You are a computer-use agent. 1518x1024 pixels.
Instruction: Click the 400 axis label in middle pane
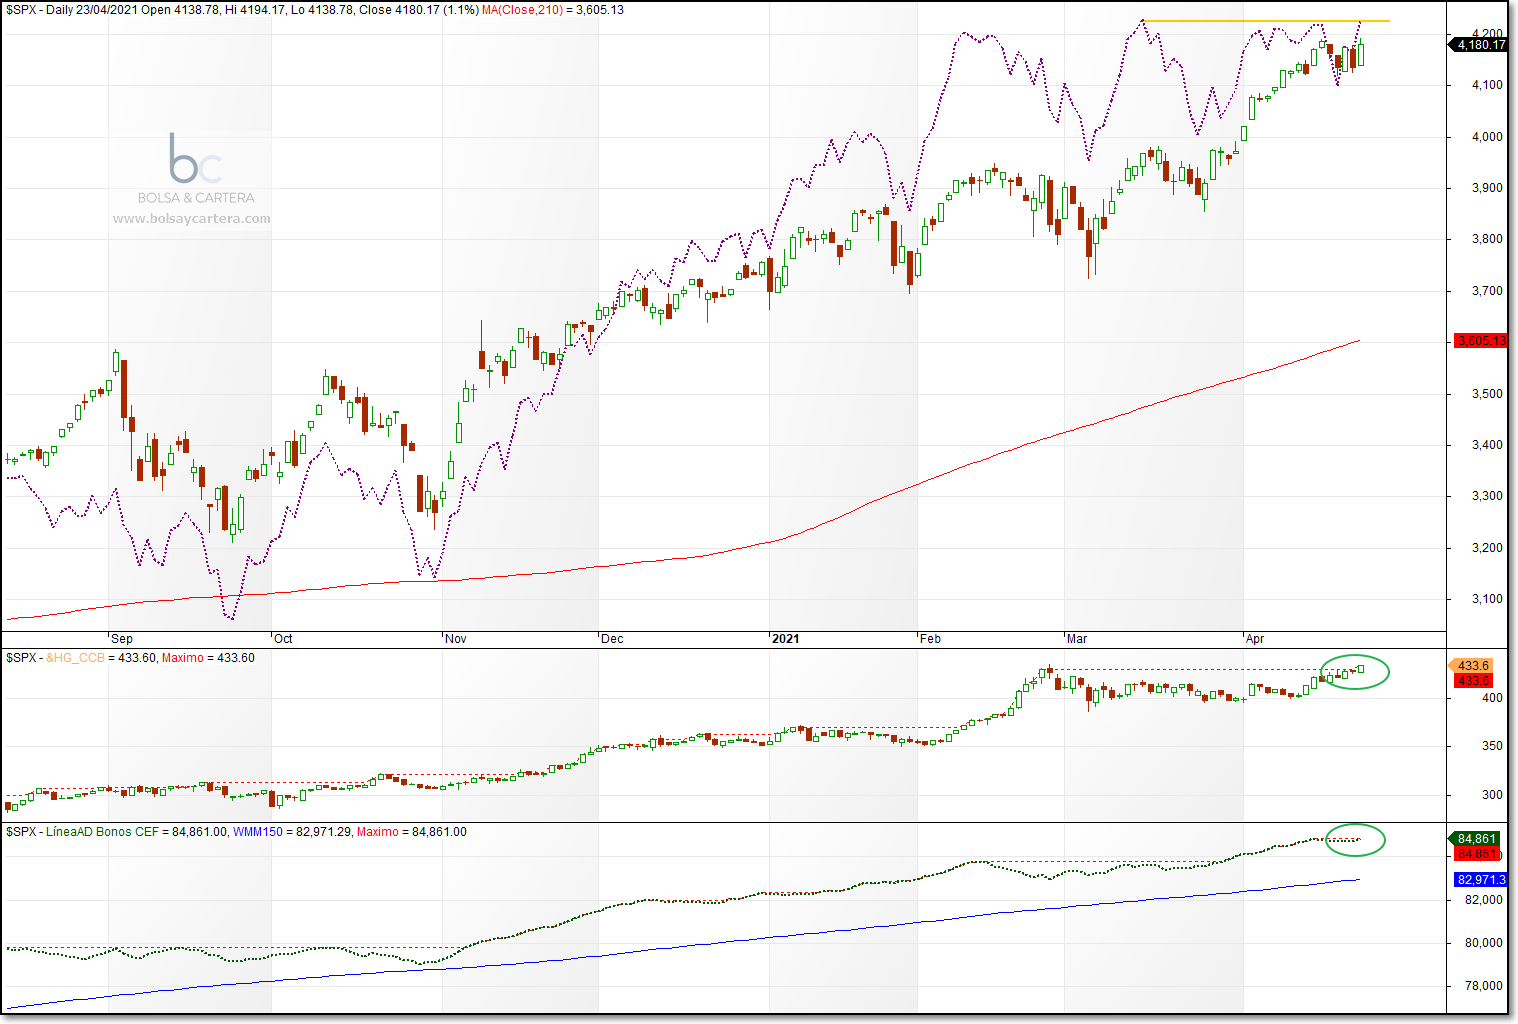[1492, 698]
